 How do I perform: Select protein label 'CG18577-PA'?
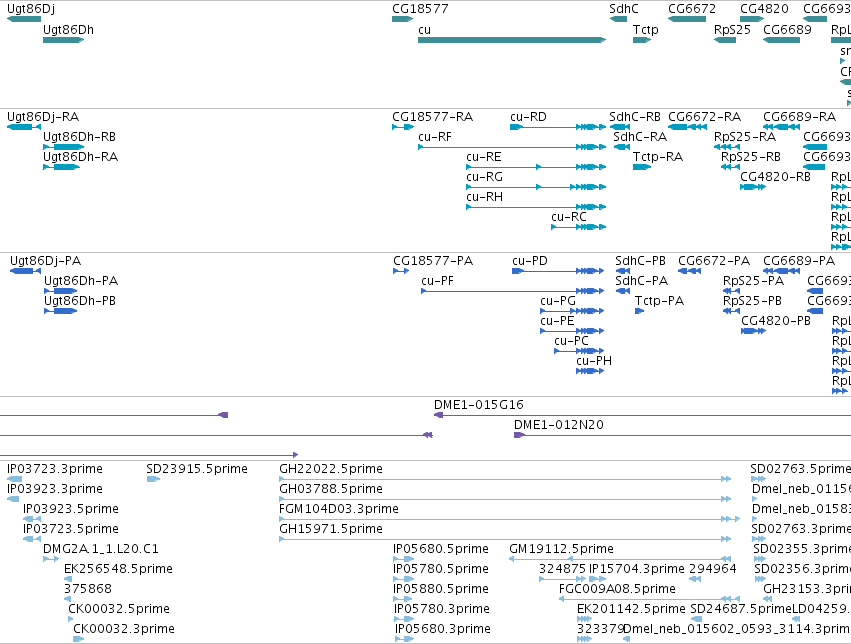click(x=433, y=261)
